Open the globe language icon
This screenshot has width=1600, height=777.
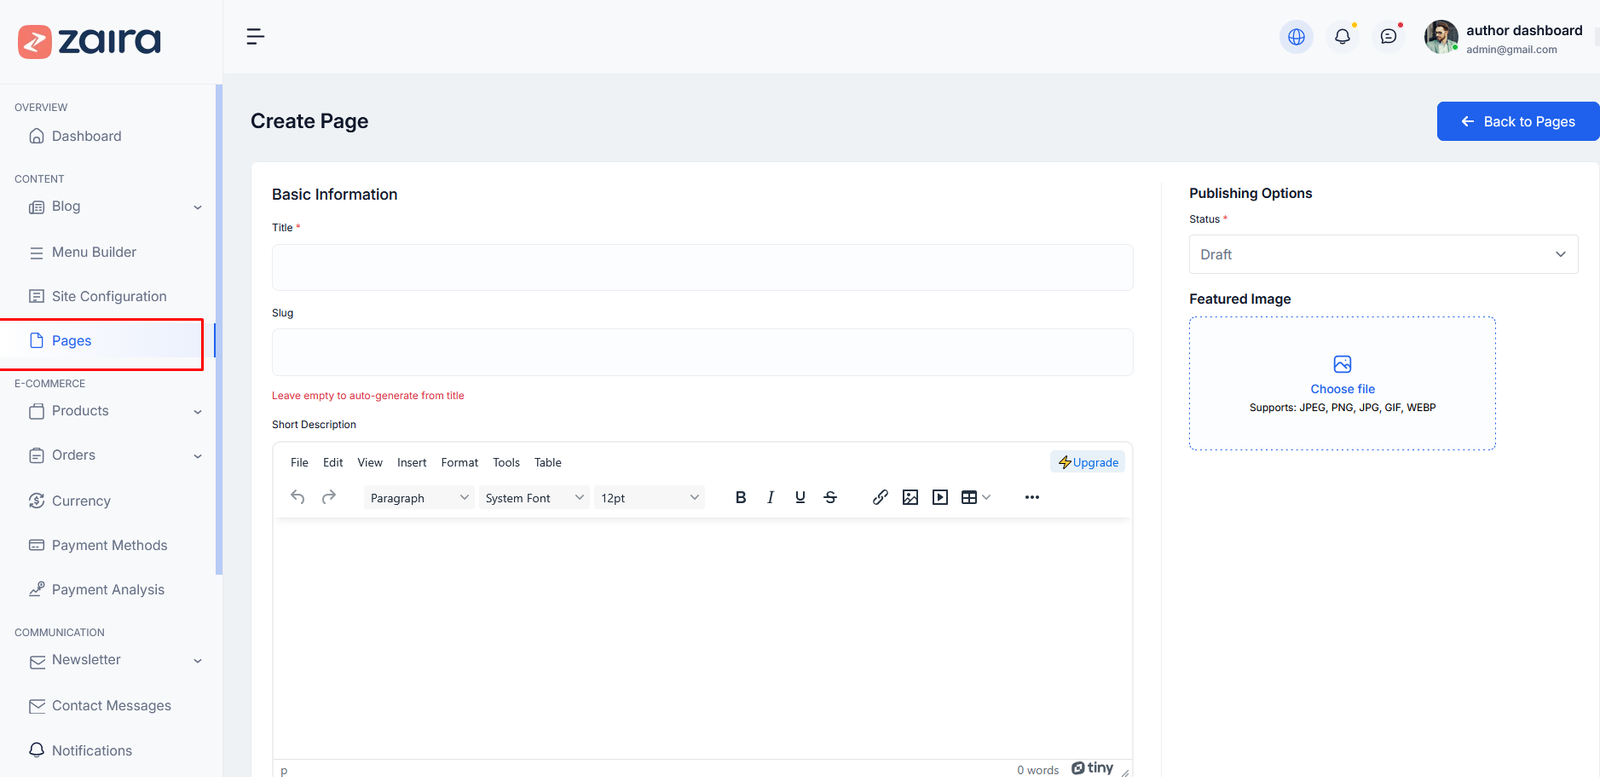(x=1296, y=37)
